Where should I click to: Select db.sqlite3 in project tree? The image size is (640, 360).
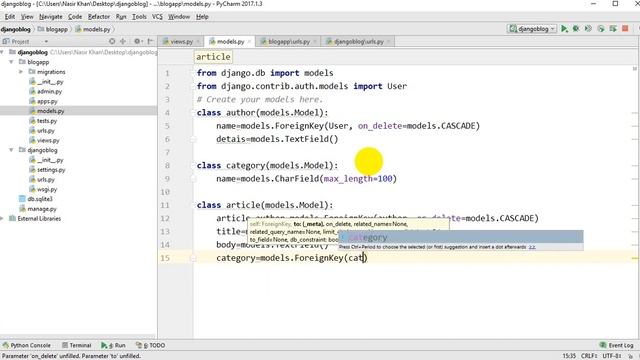point(40,199)
